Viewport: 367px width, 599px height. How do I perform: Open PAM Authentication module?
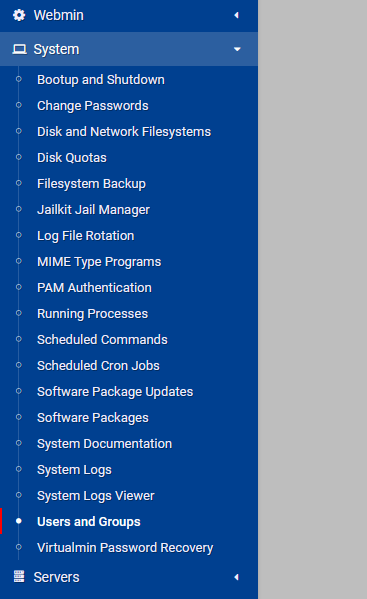[94, 288]
